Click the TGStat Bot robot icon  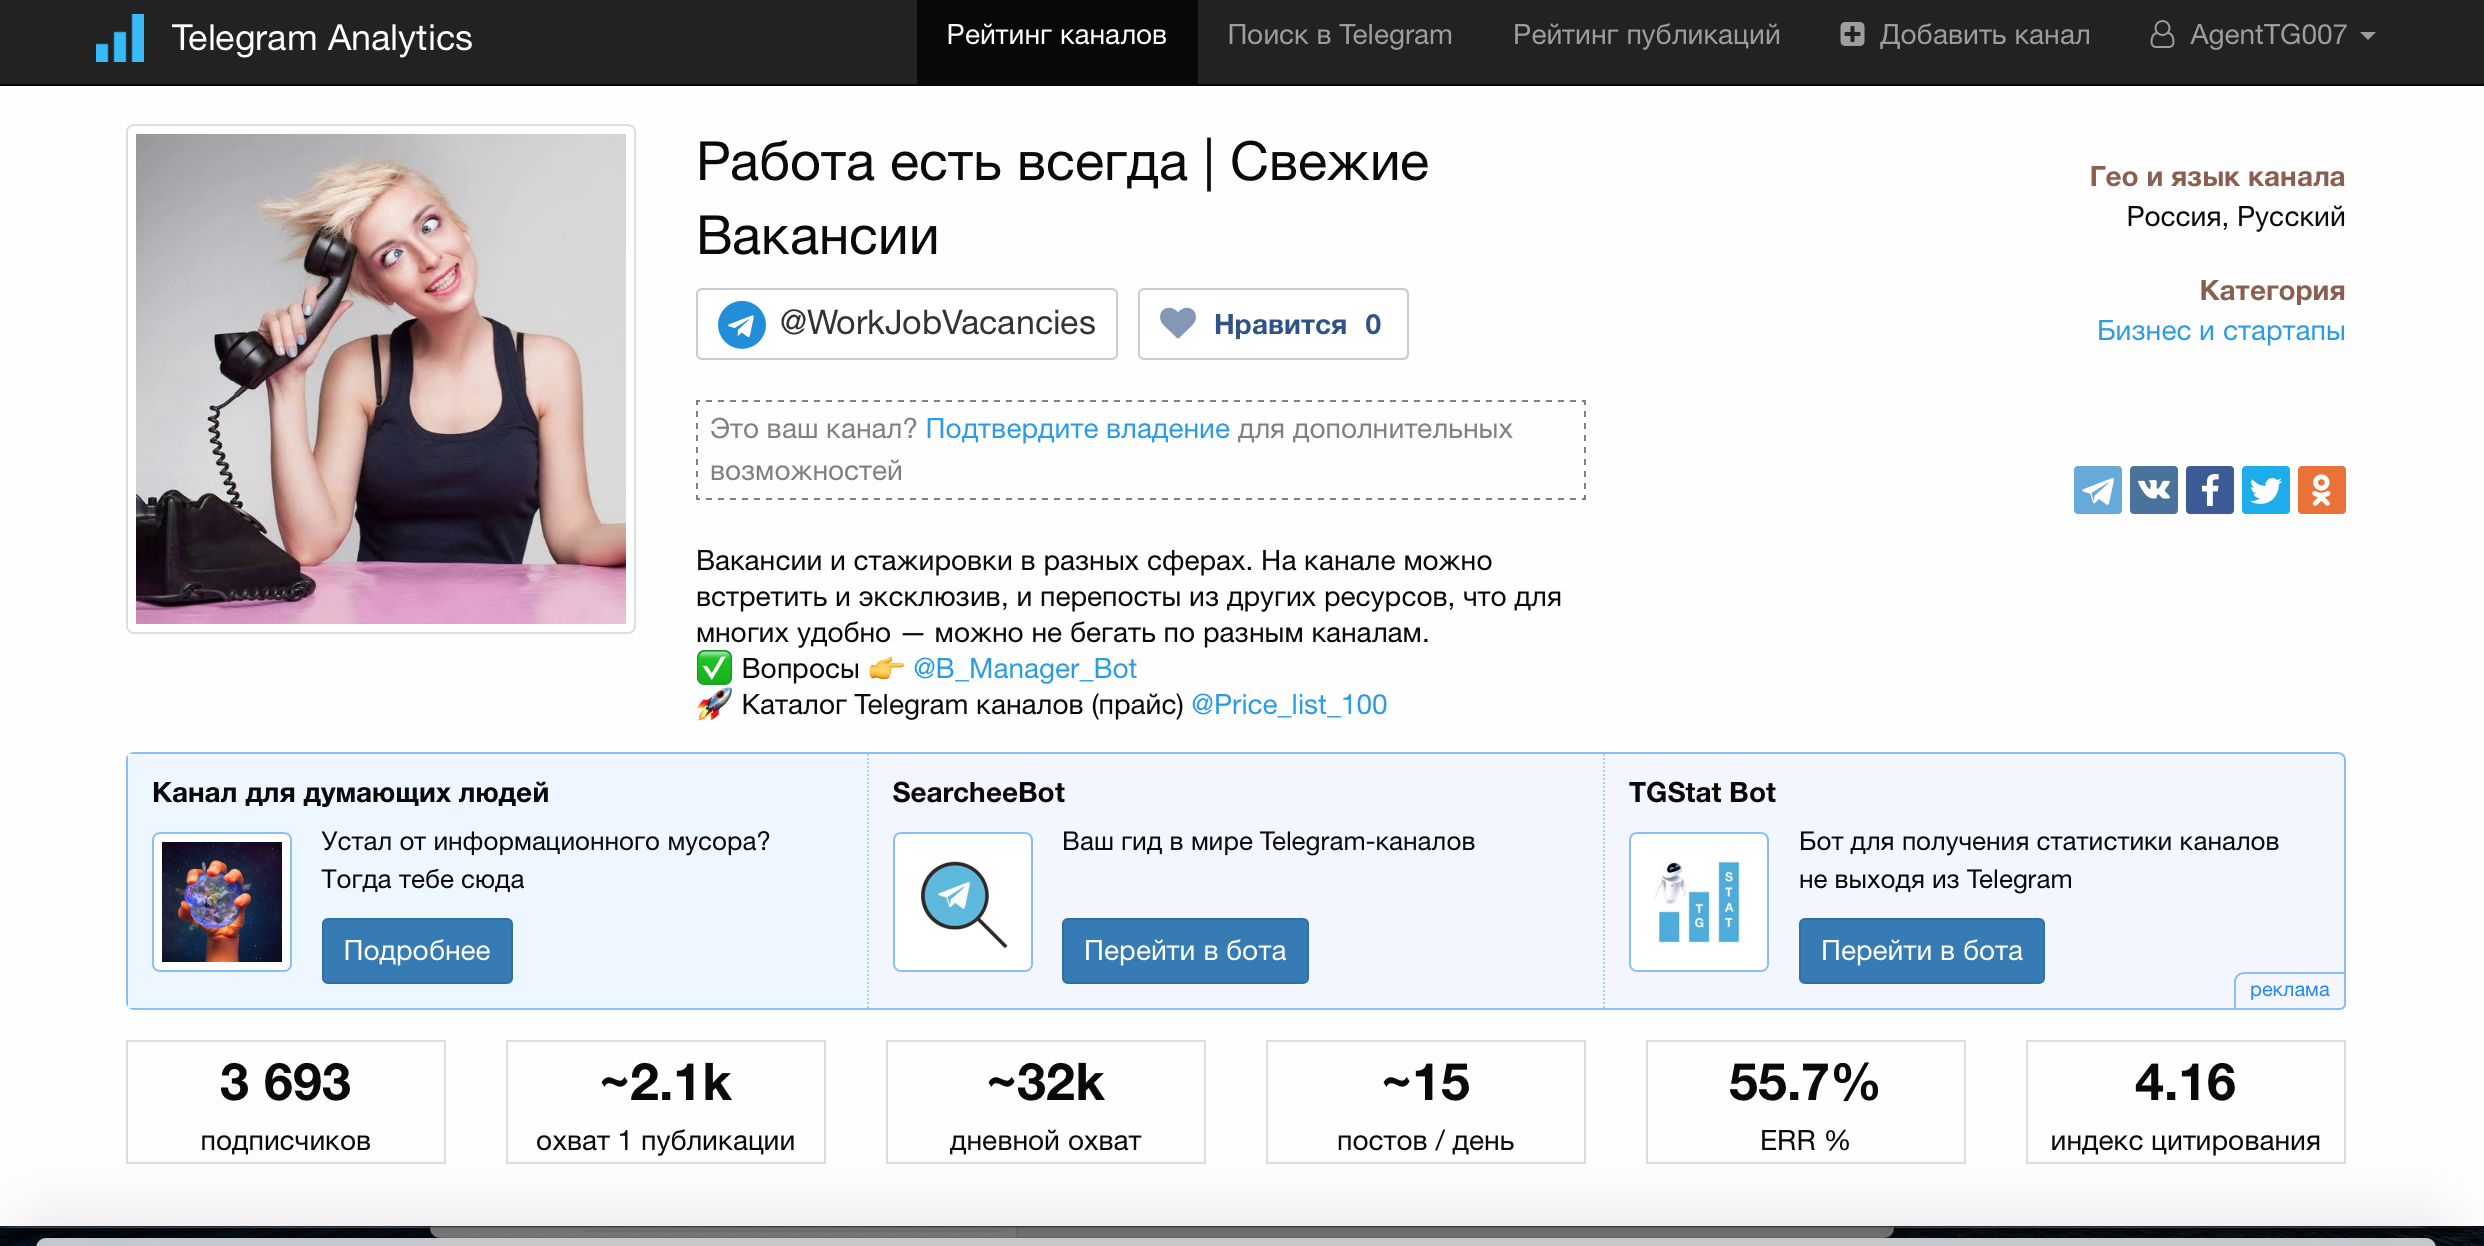coord(1698,901)
